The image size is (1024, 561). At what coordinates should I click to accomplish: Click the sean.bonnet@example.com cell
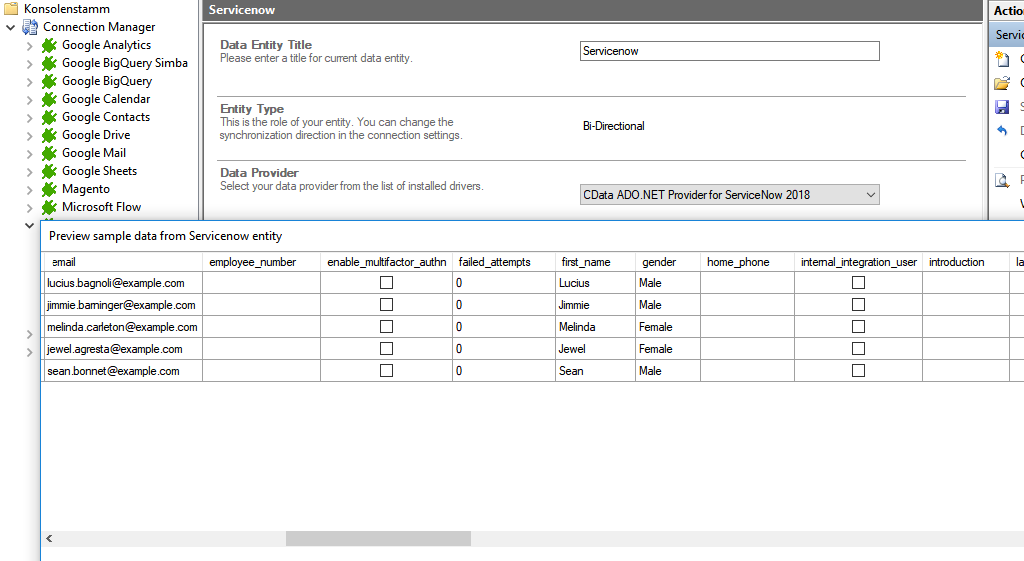pyautogui.click(x=122, y=371)
